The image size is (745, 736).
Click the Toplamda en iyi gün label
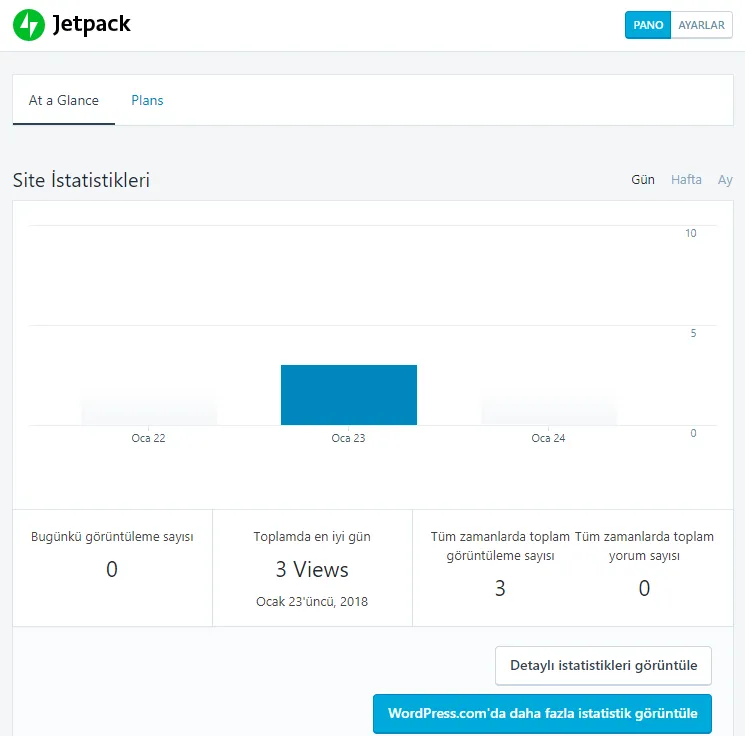[x=312, y=537]
